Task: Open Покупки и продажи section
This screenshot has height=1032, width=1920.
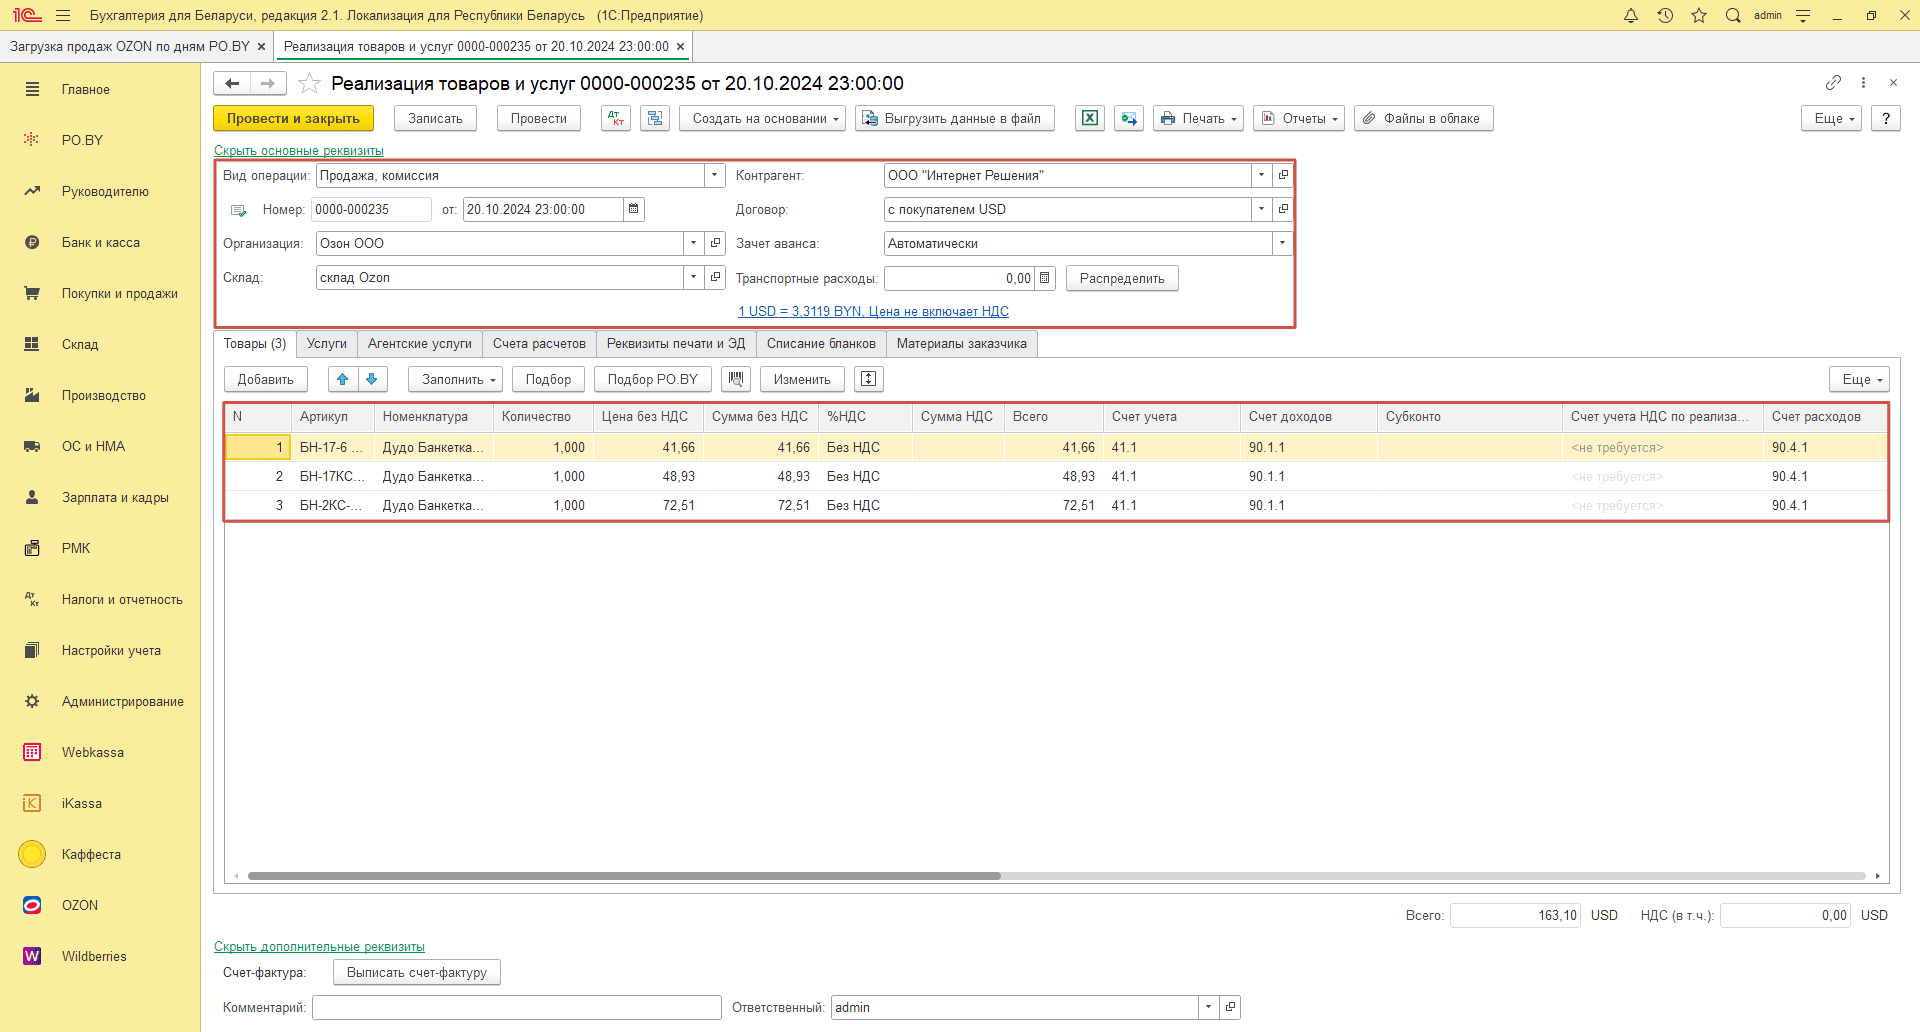Action: [119, 294]
